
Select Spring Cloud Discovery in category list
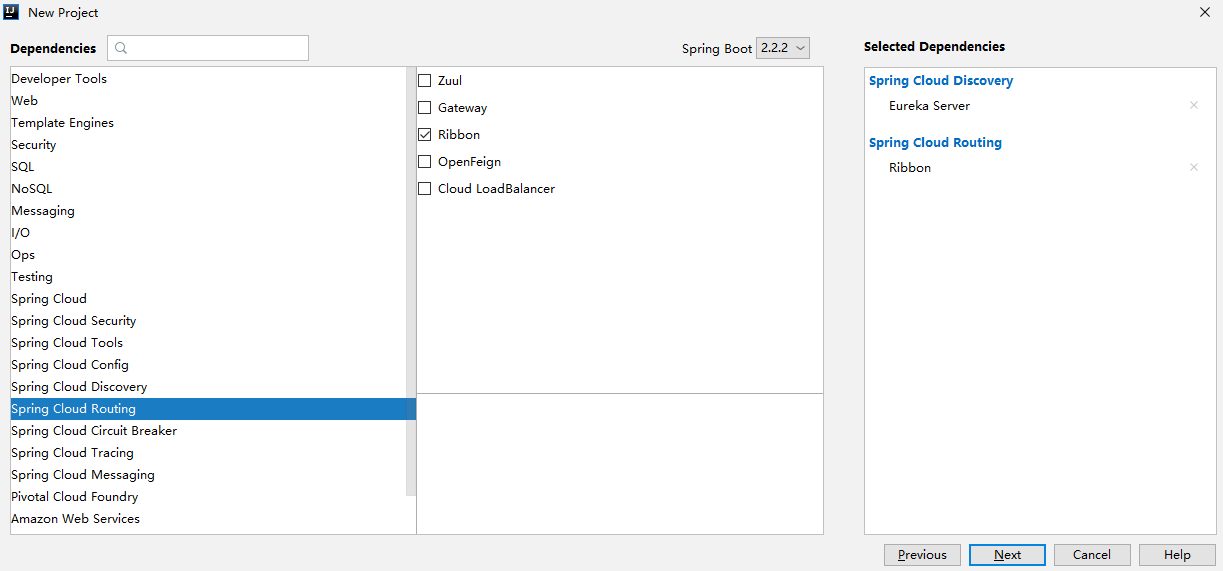(x=208, y=387)
